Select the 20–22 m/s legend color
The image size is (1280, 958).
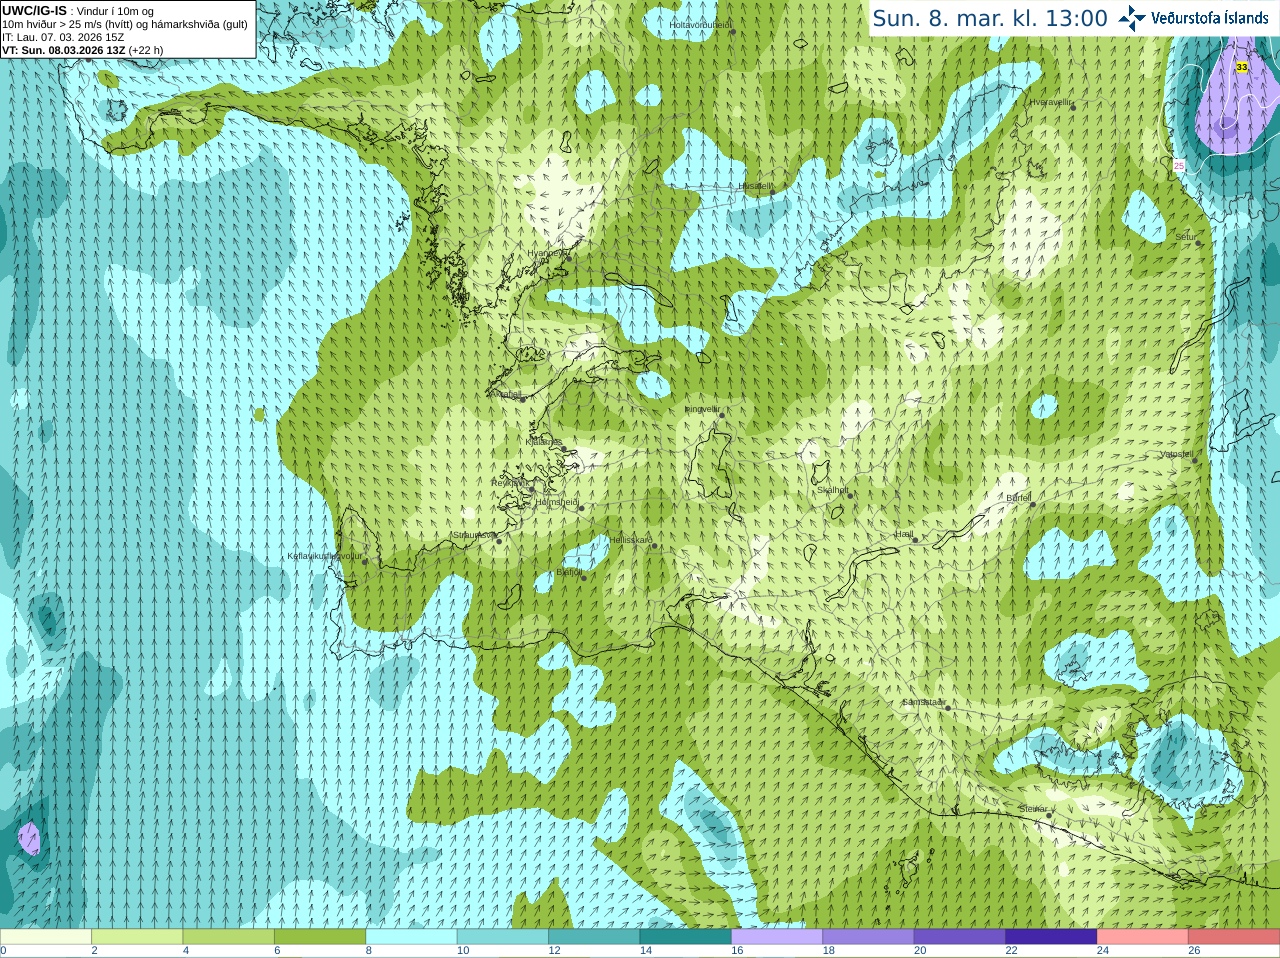[x=960, y=937]
